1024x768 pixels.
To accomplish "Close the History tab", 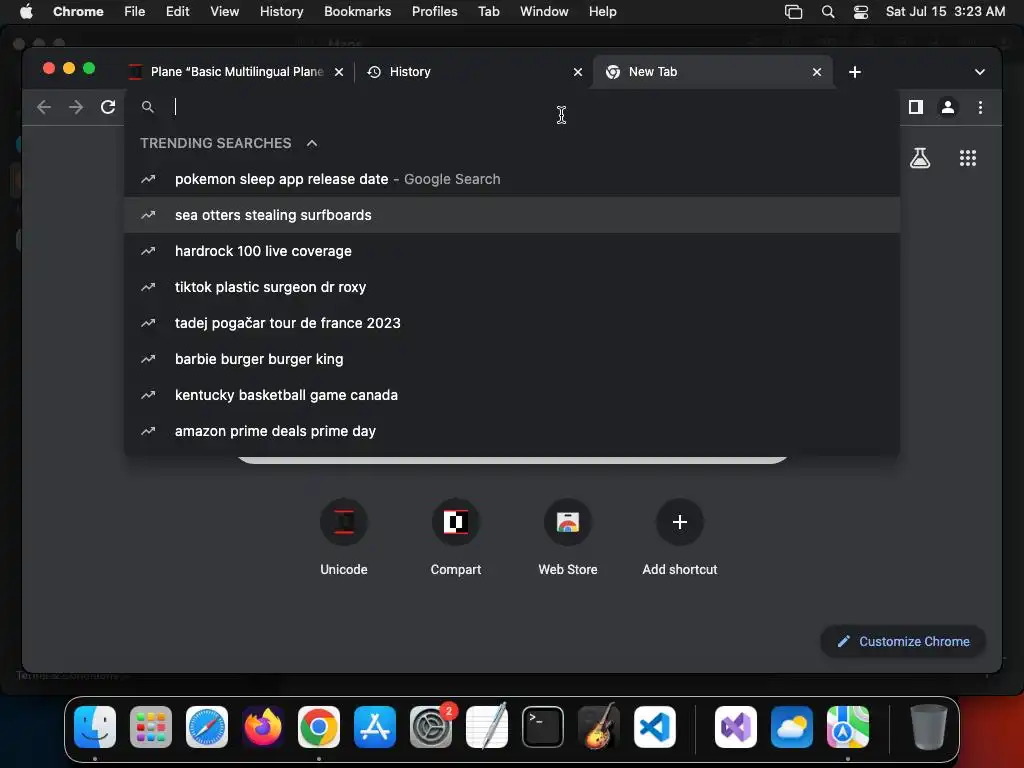I will click(577, 72).
